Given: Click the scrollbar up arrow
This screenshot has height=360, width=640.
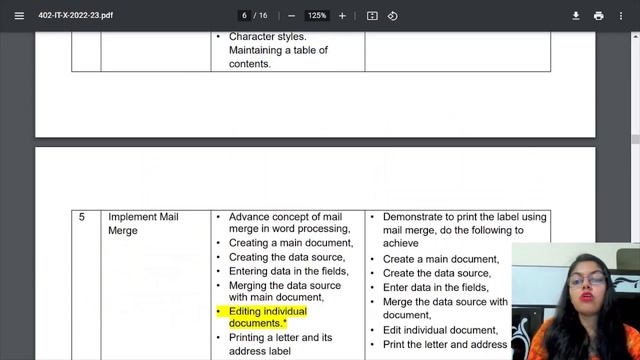Looking at the screenshot, I should pyautogui.click(x=636, y=36).
